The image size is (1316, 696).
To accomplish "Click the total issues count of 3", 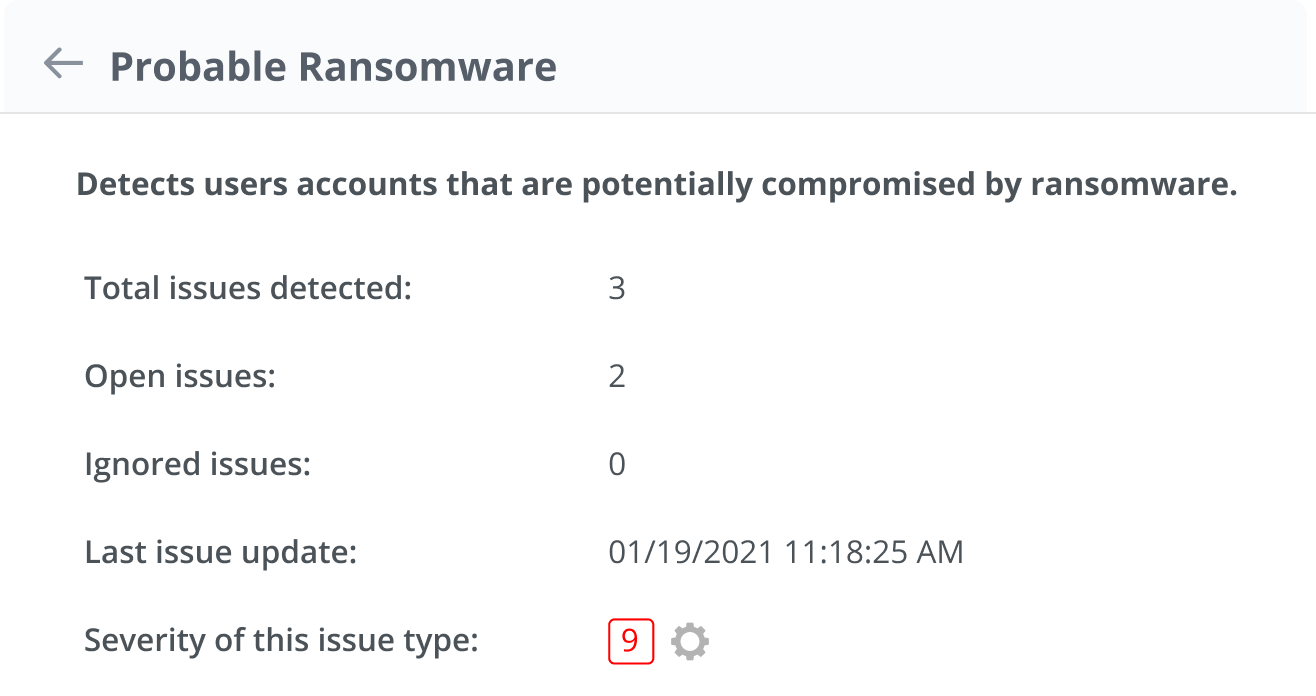I will tap(617, 289).
